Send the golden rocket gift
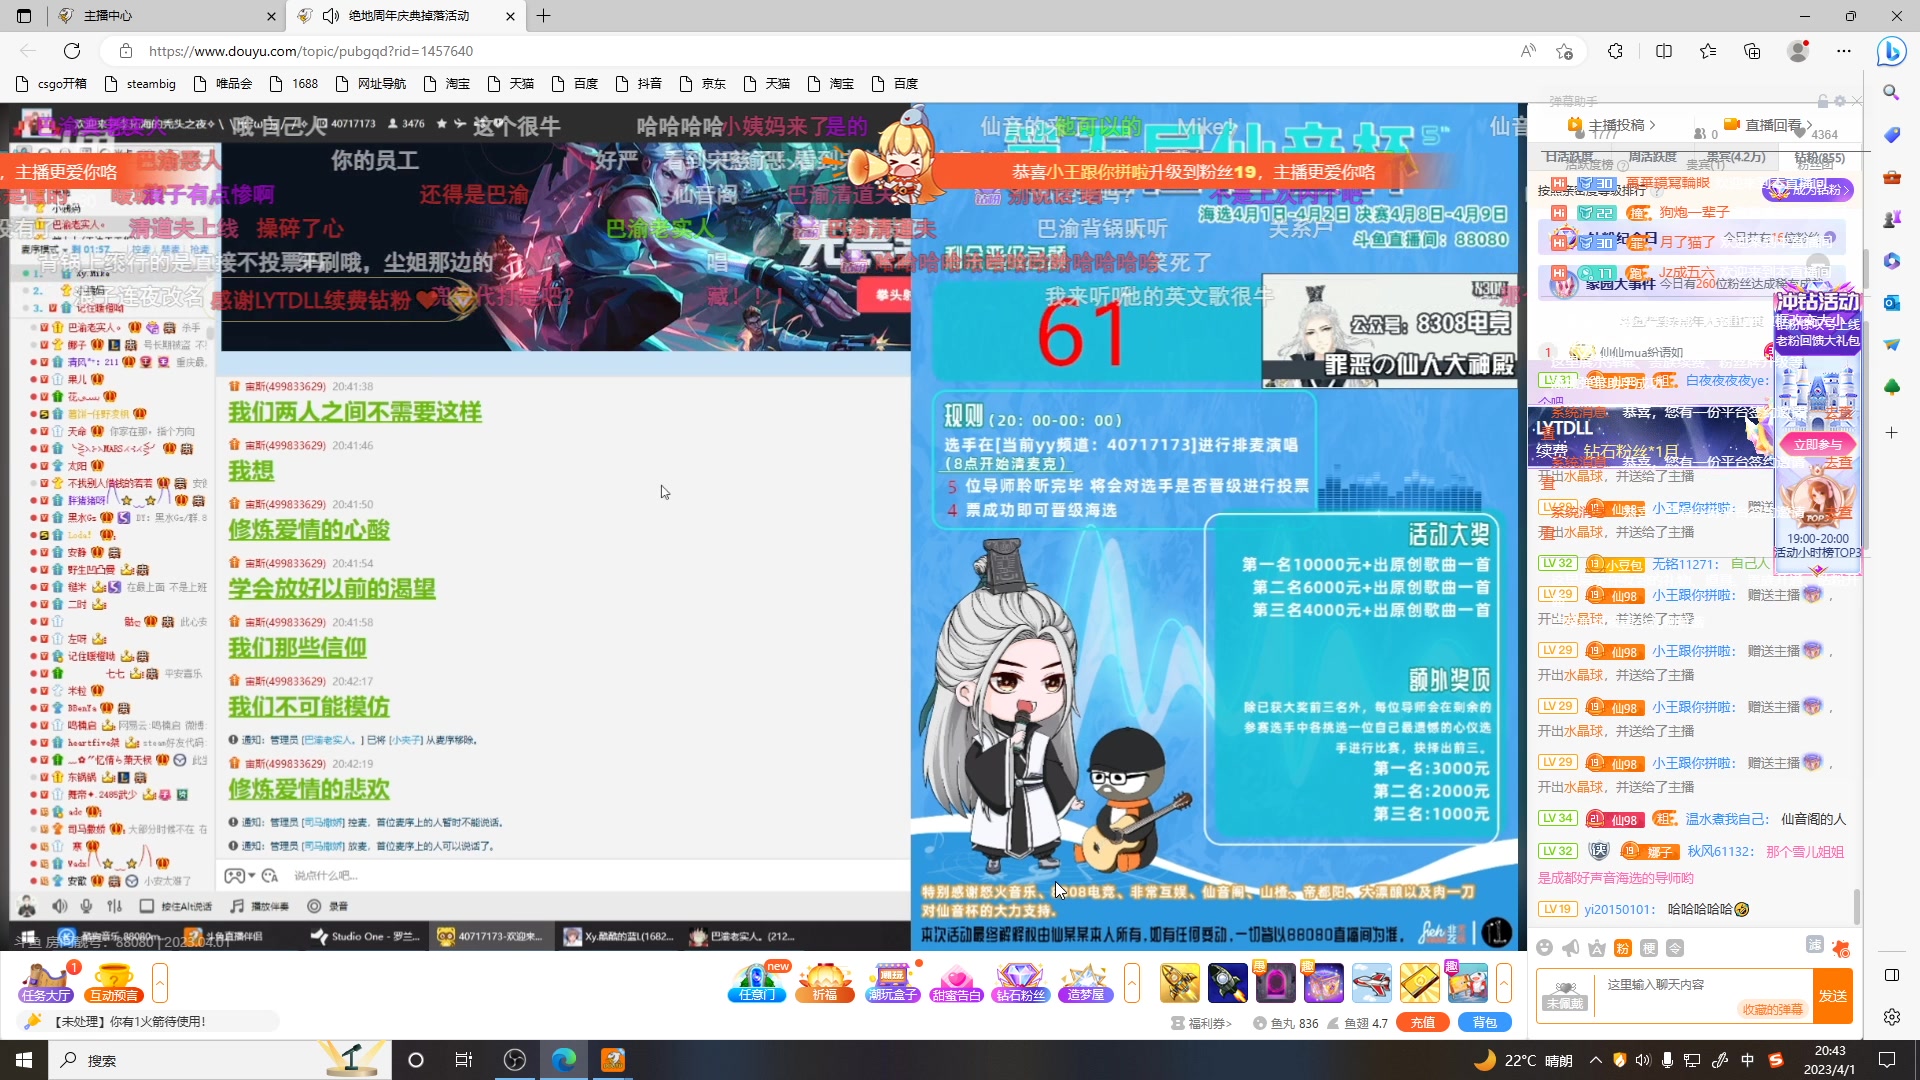Screen dimensions: 1920x1080 point(1179,983)
